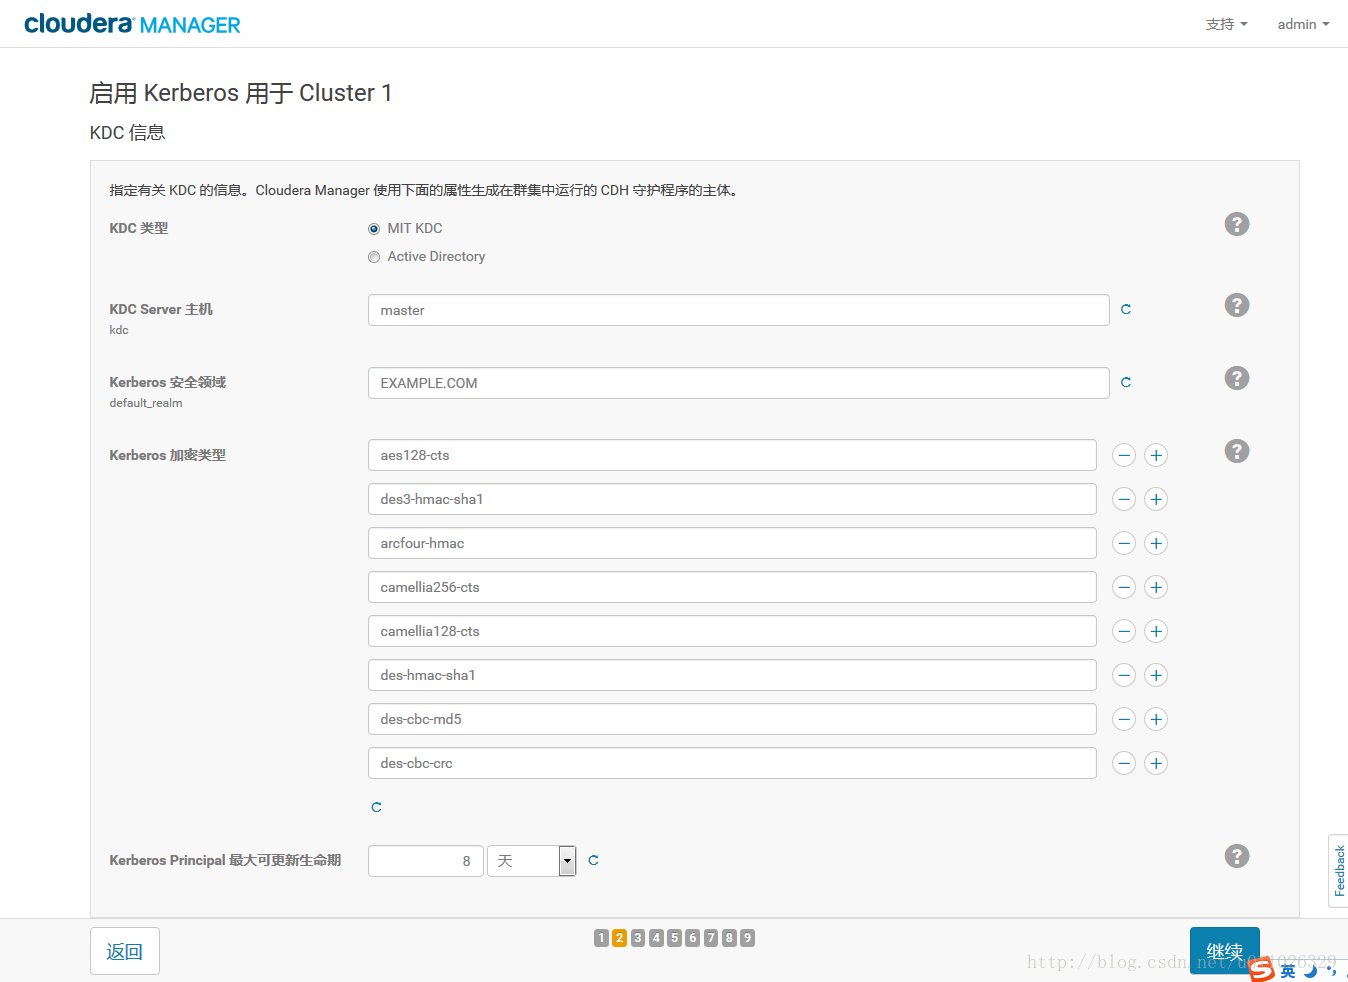Screen dimensions: 1348x982
Task: Remove the arcfour-hmac encryption type
Action: [x=1124, y=543]
